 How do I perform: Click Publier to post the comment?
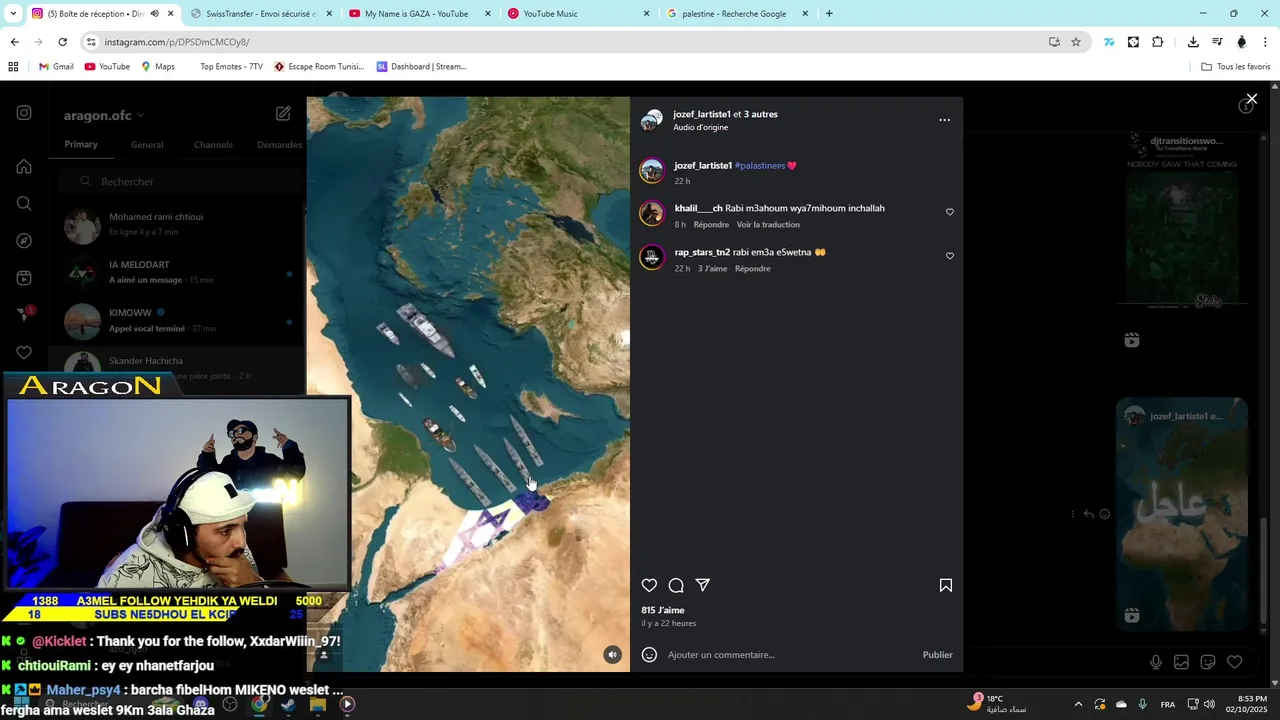tap(937, 655)
